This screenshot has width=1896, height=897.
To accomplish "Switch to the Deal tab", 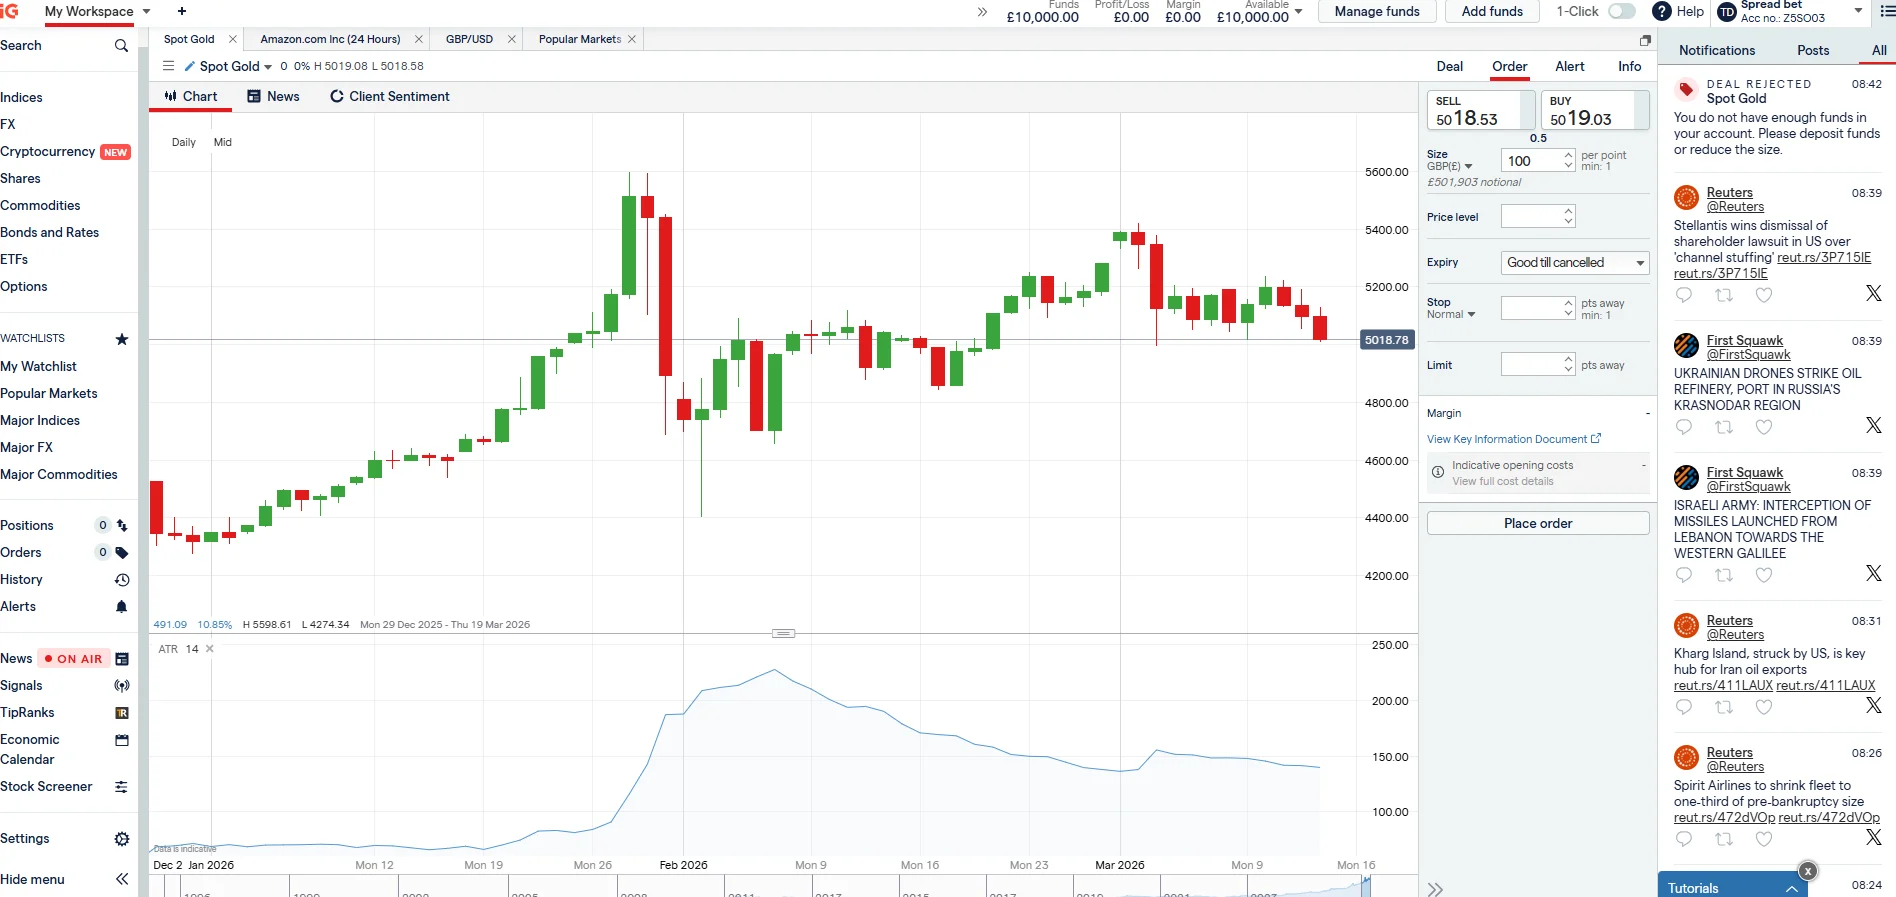I will point(1450,66).
